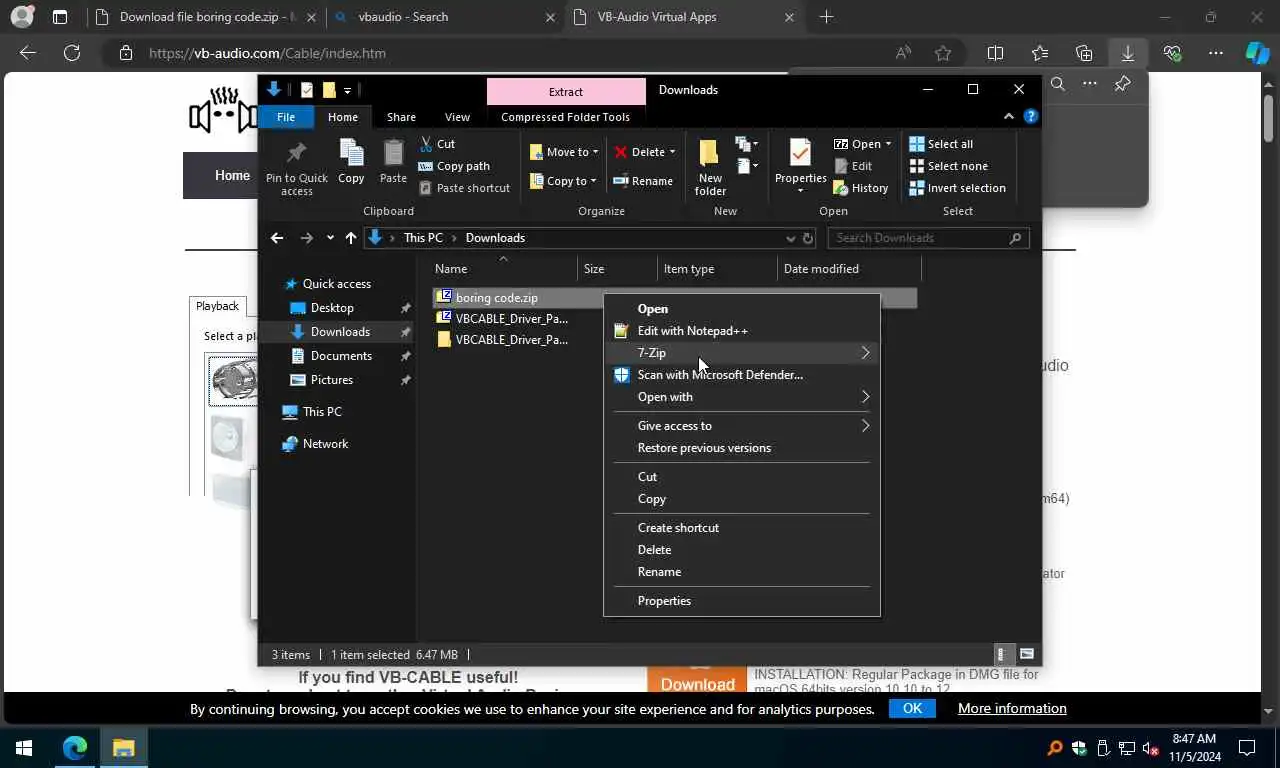The height and width of the screenshot is (768, 1280).
Task: Refresh the Downloads folder view
Action: pyautogui.click(x=808, y=238)
